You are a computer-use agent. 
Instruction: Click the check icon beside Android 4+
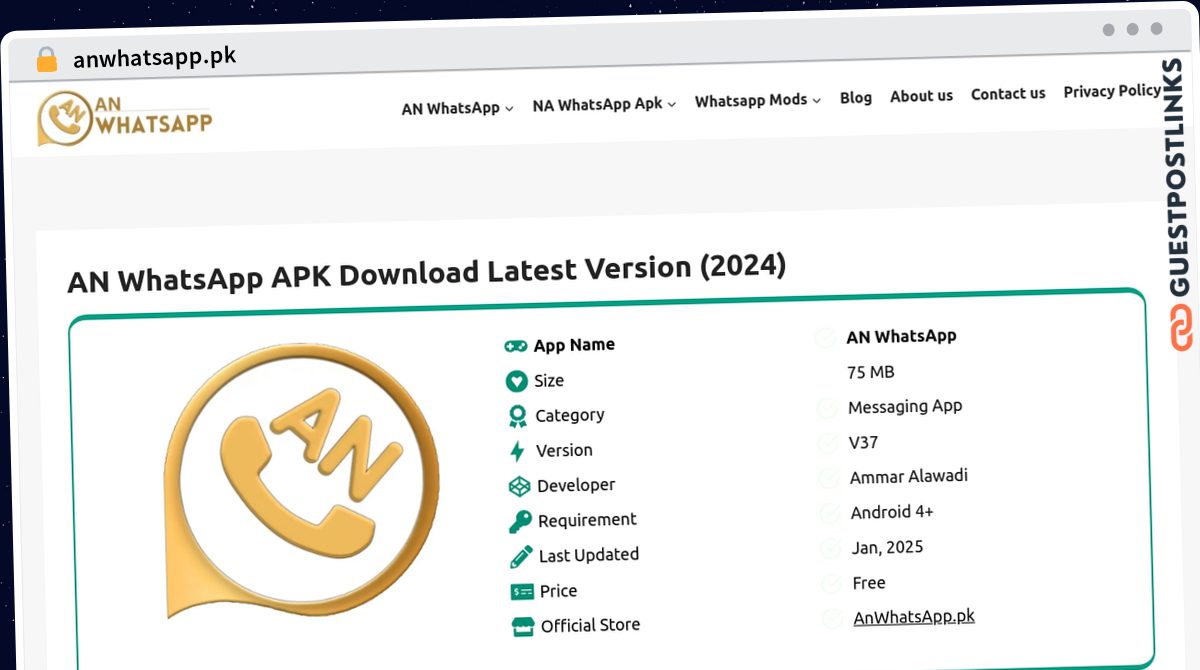tap(831, 515)
